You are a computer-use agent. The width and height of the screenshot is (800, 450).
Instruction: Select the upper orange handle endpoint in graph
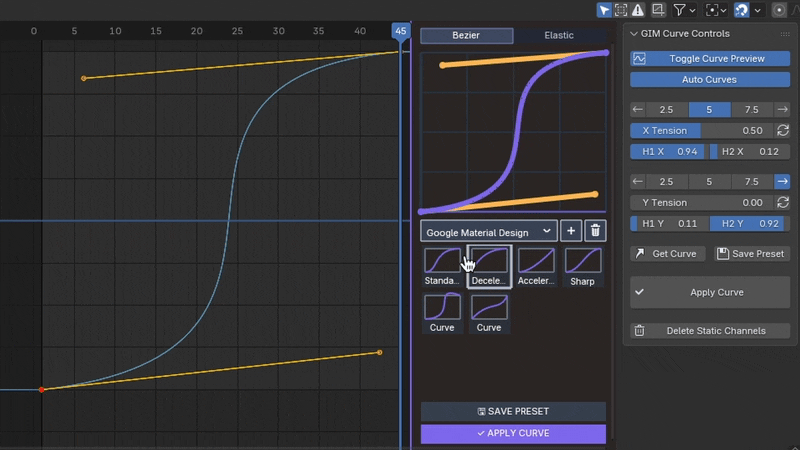point(84,78)
